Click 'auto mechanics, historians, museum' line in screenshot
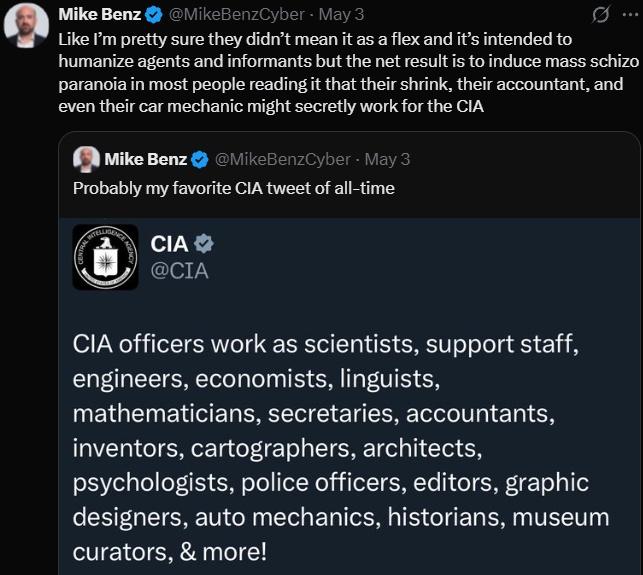643x575 pixels. pyautogui.click(x=340, y=517)
